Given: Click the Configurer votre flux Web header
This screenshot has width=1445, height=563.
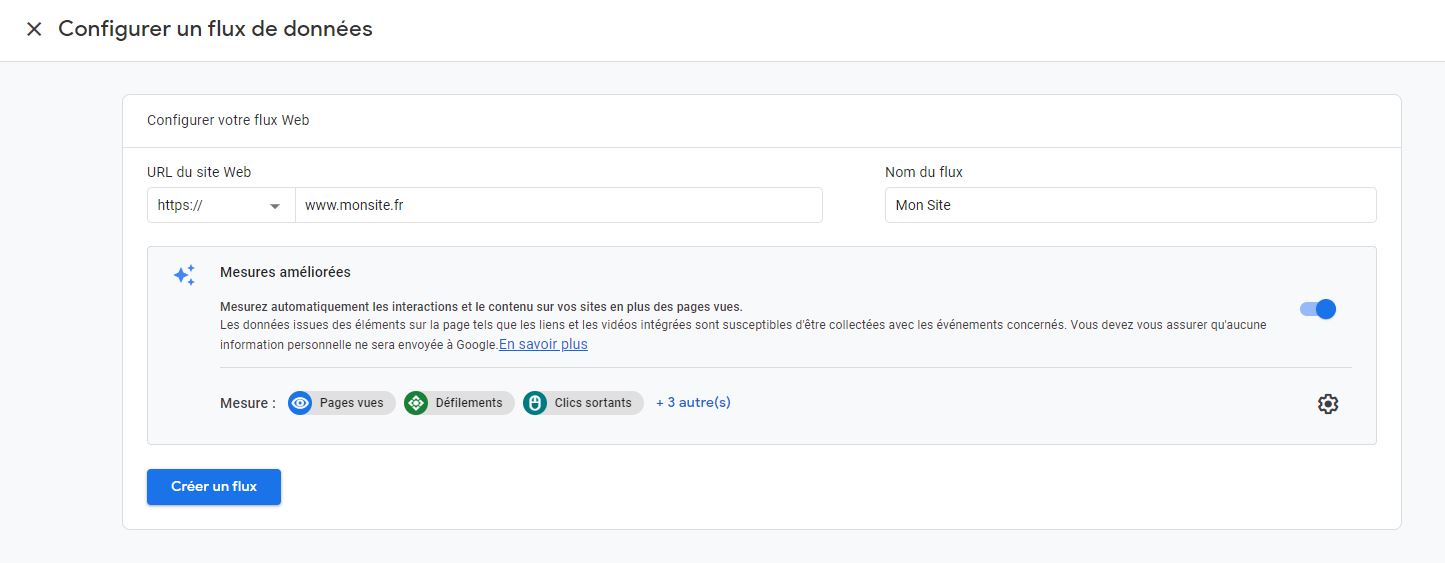Looking at the screenshot, I should click(x=228, y=120).
